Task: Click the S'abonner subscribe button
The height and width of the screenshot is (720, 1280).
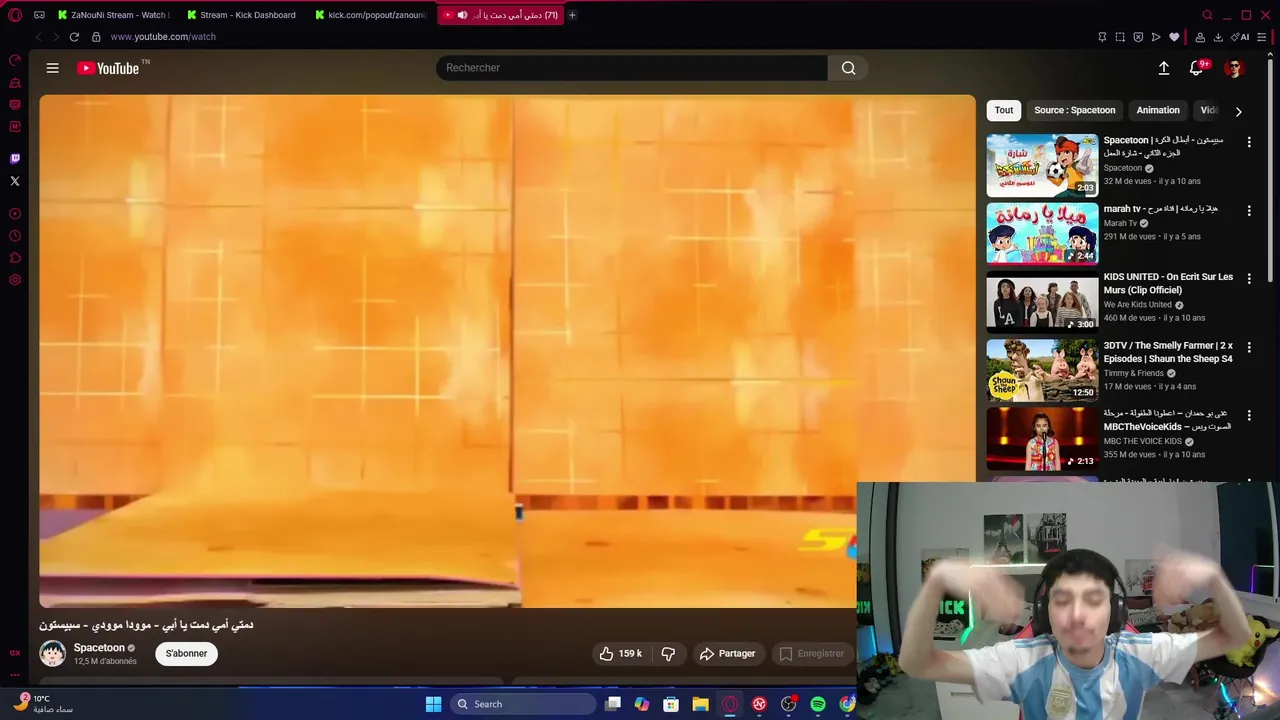Action: tap(186, 653)
